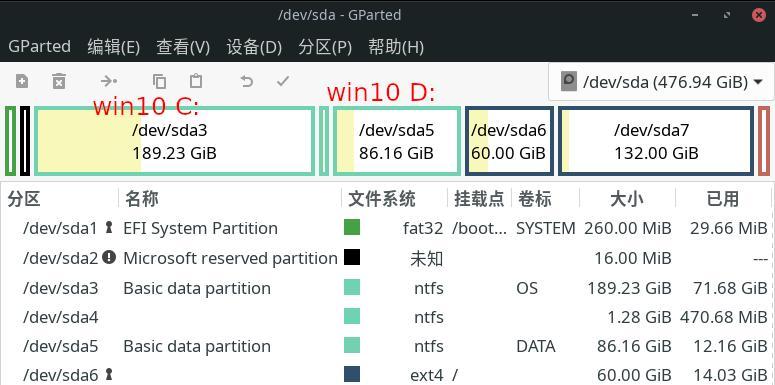Click the Resize/Move arrow toolbar icon
Viewport: 775px width, 385px height.
(109, 81)
